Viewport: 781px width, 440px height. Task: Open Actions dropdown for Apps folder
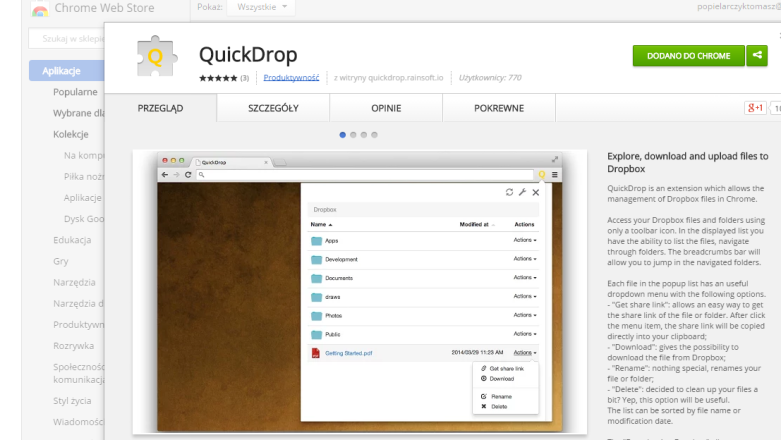pyautogui.click(x=525, y=240)
